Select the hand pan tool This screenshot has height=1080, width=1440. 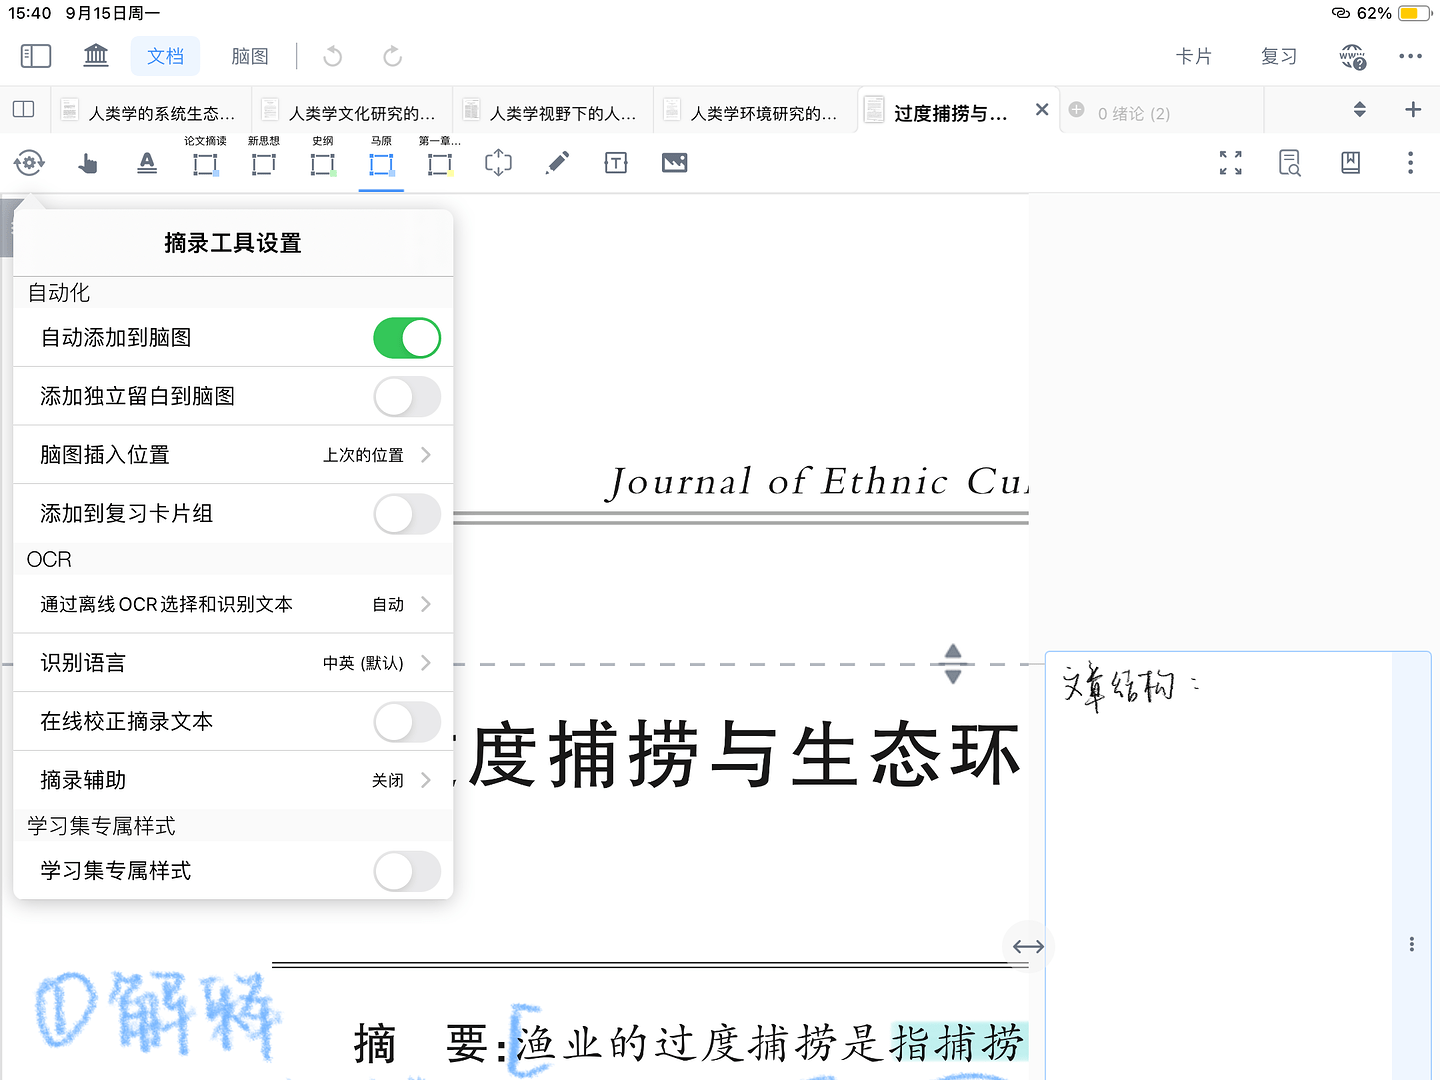tap(88, 163)
